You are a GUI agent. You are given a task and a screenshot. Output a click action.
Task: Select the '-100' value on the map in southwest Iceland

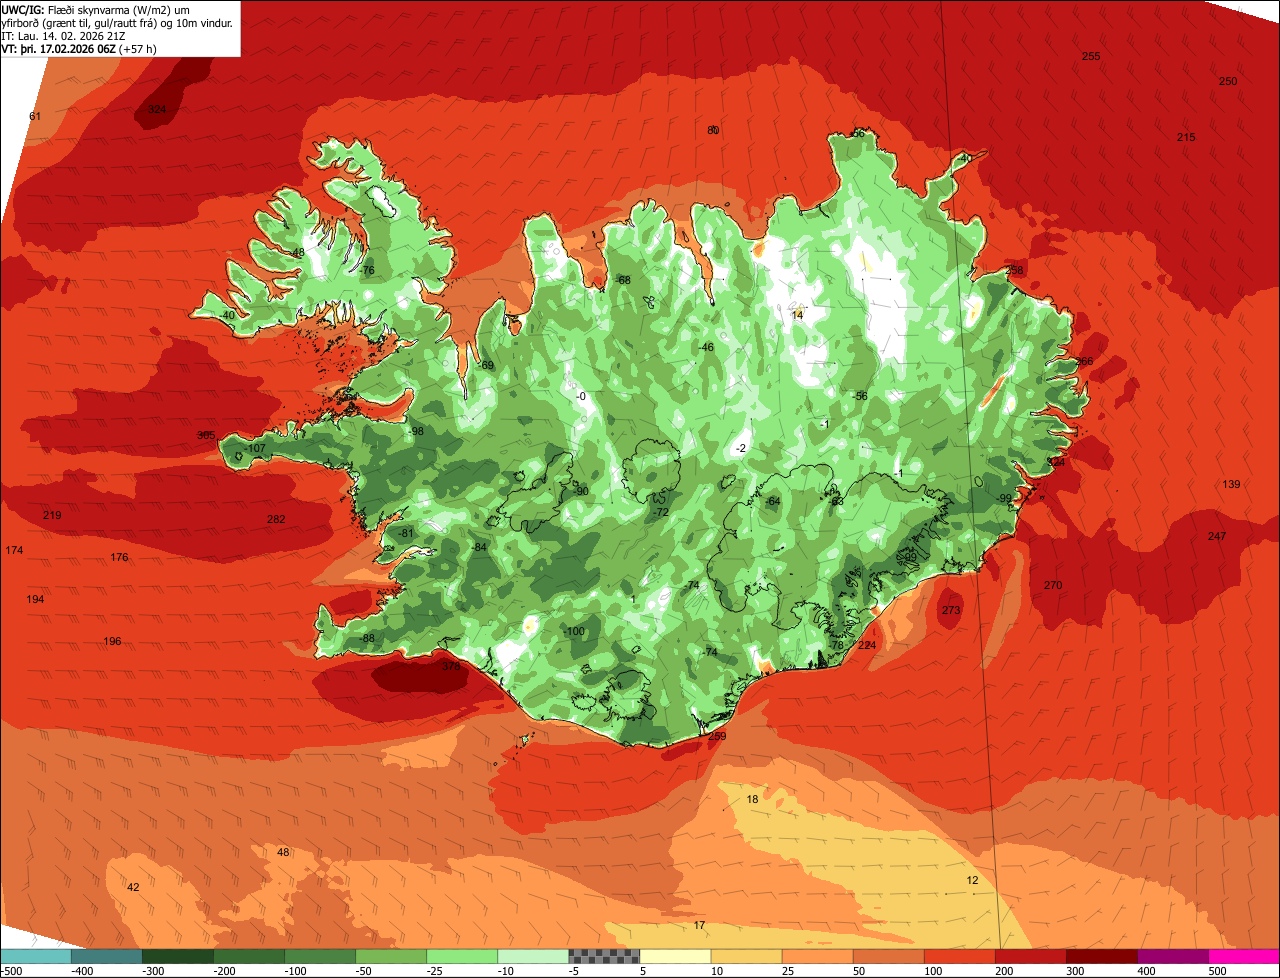(573, 631)
